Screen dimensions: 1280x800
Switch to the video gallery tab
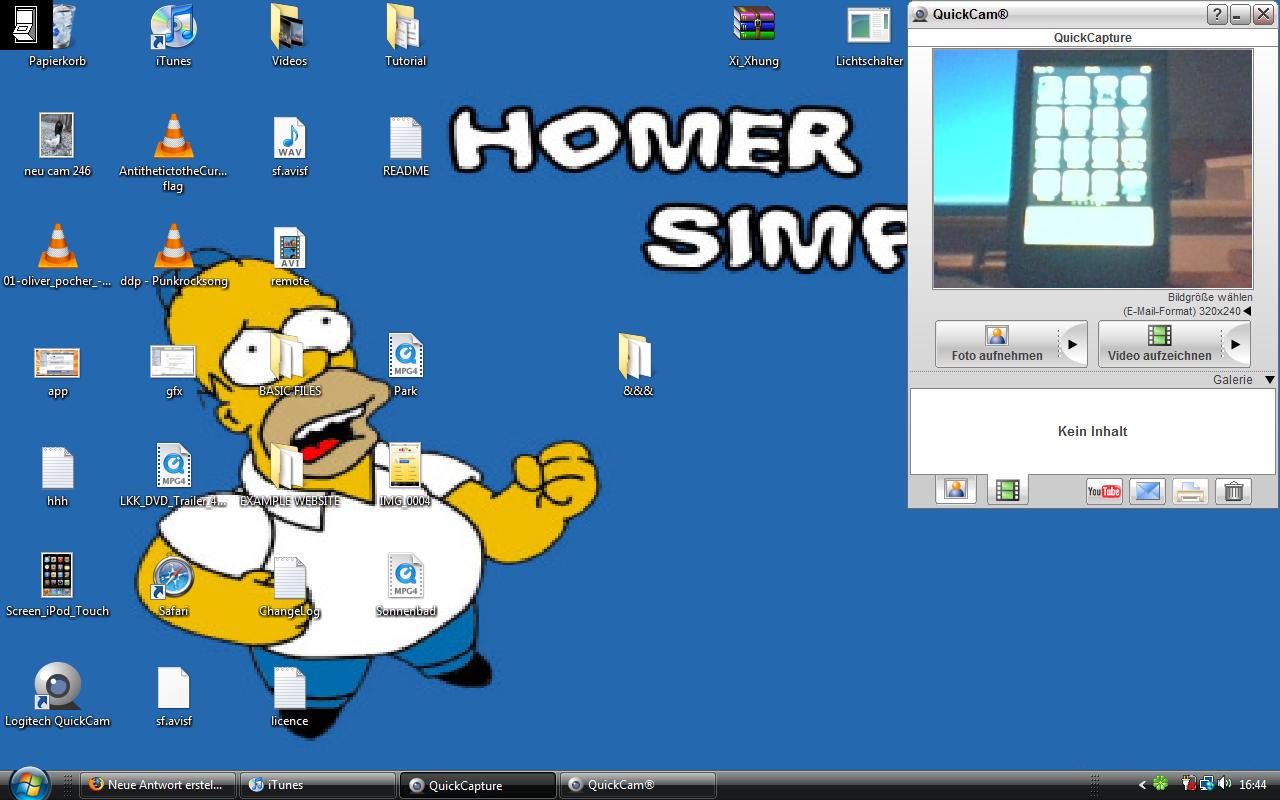pyautogui.click(x=1008, y=490)
